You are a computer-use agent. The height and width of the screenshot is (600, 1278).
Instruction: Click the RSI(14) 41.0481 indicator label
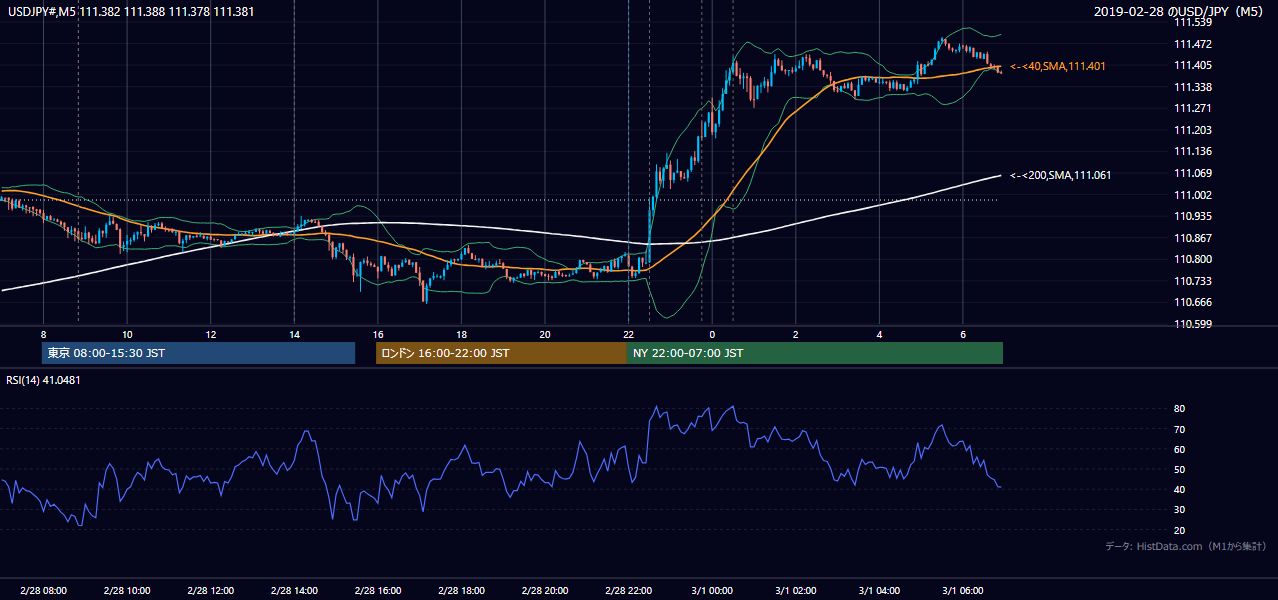point(43,380)
